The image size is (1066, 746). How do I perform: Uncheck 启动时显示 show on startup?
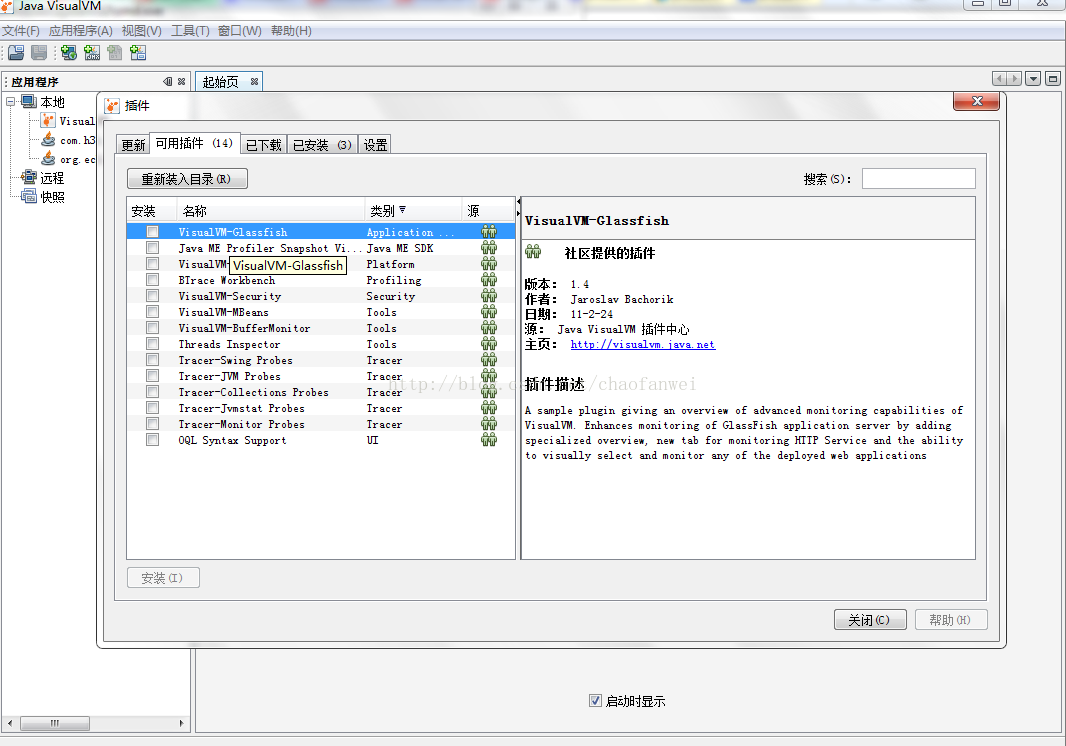pyautogui.click(x=595, y=700)
